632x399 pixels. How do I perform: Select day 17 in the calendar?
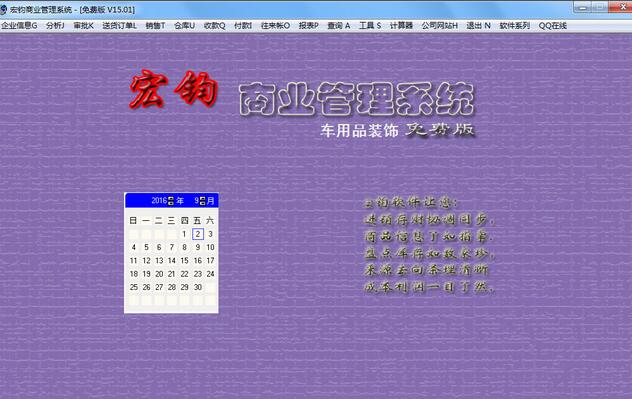click(x=210, y=260)
